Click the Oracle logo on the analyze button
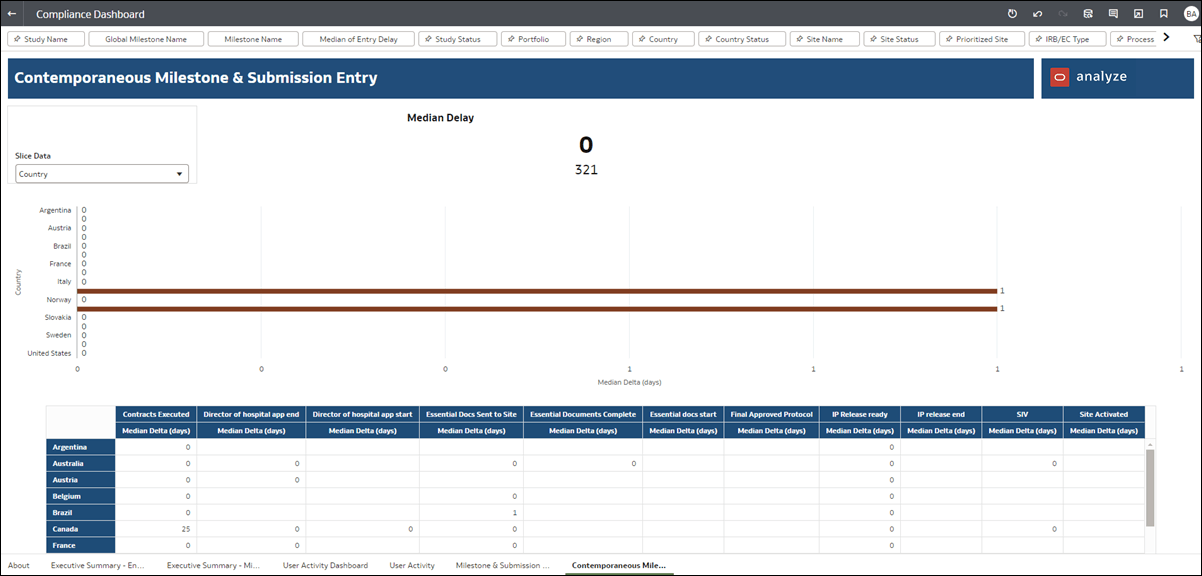This screenshot has width=1202, height=576. pyautogui.click(x=1060, y=75)
